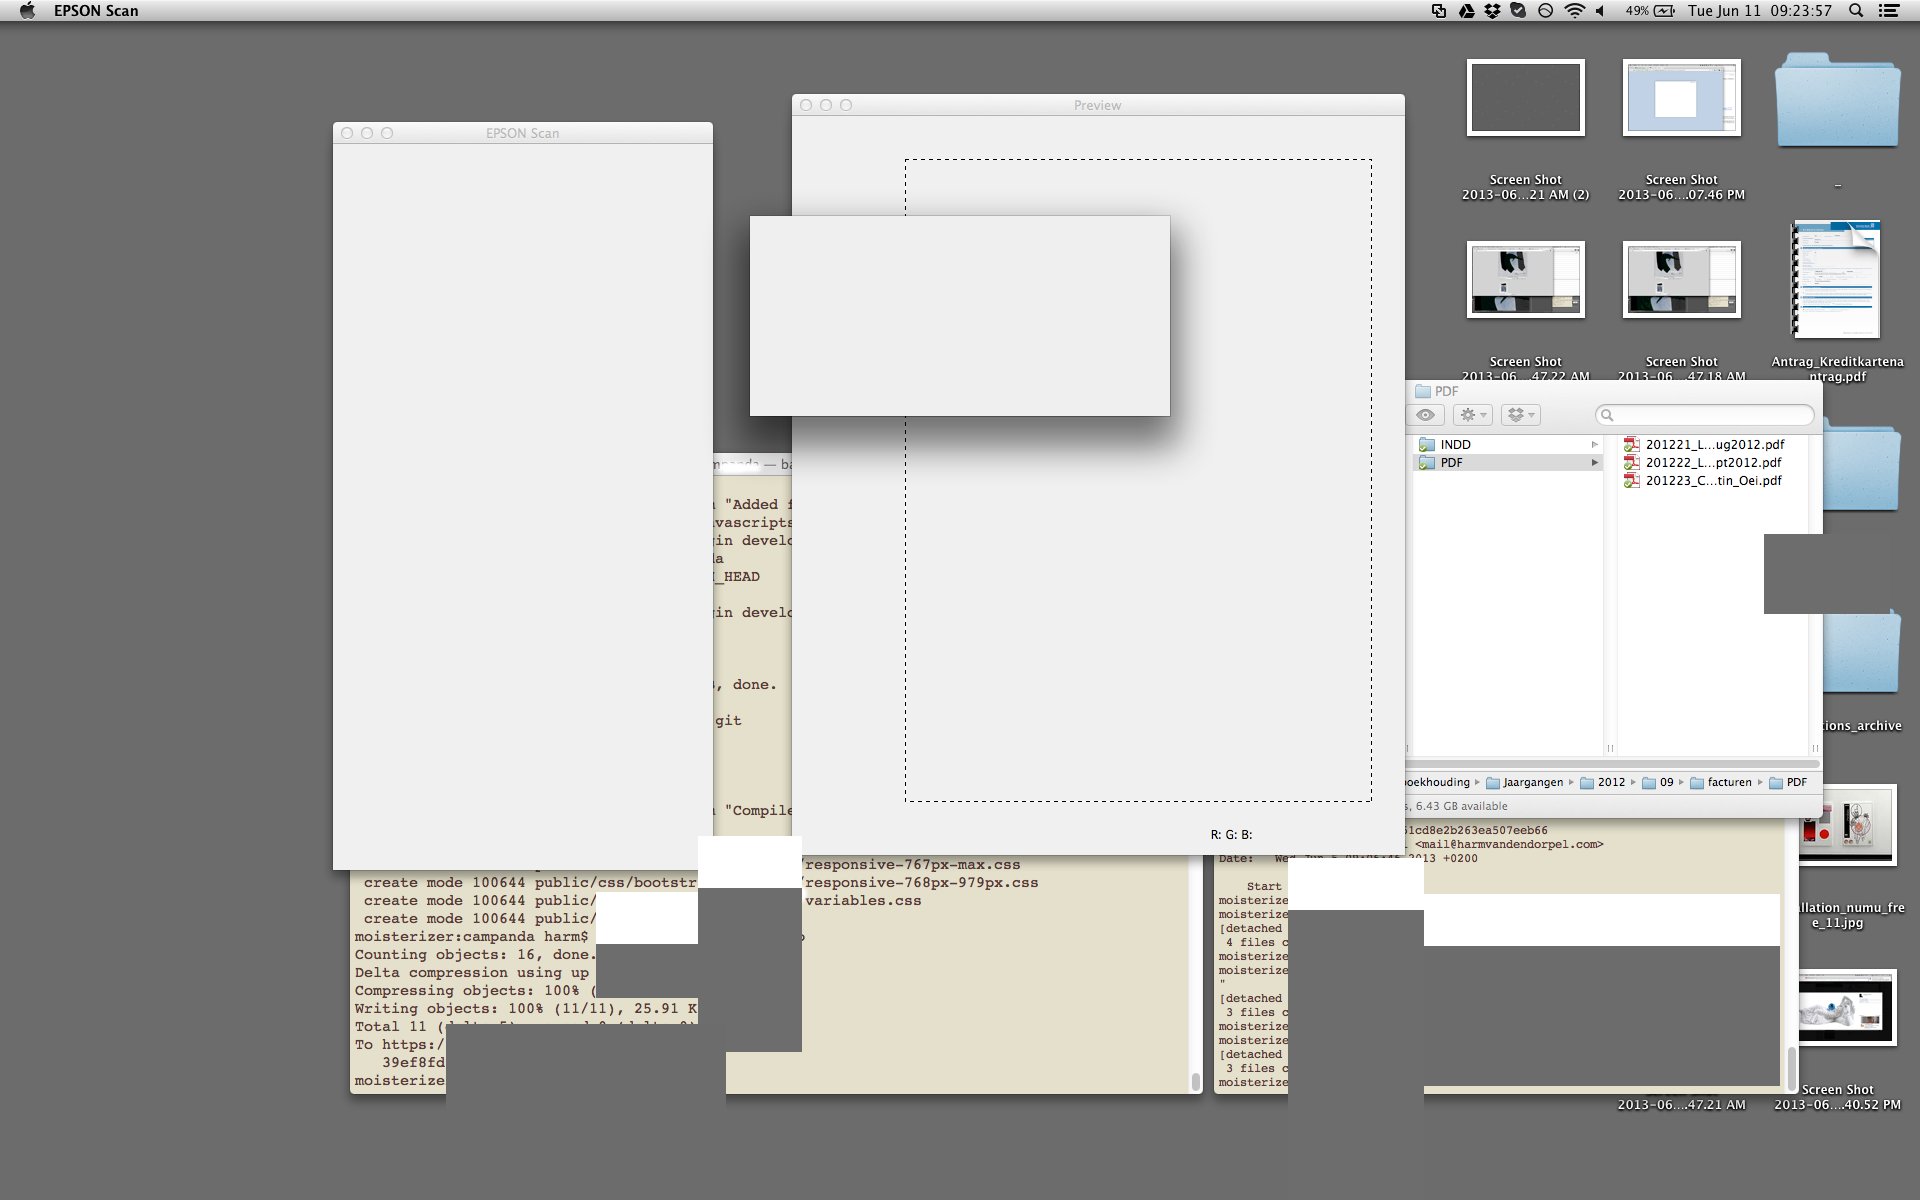The height and width of the screenshot is (1200, 1920).
Task: Click the Google Drive menu bar icon
Action: click(1466, 11)
